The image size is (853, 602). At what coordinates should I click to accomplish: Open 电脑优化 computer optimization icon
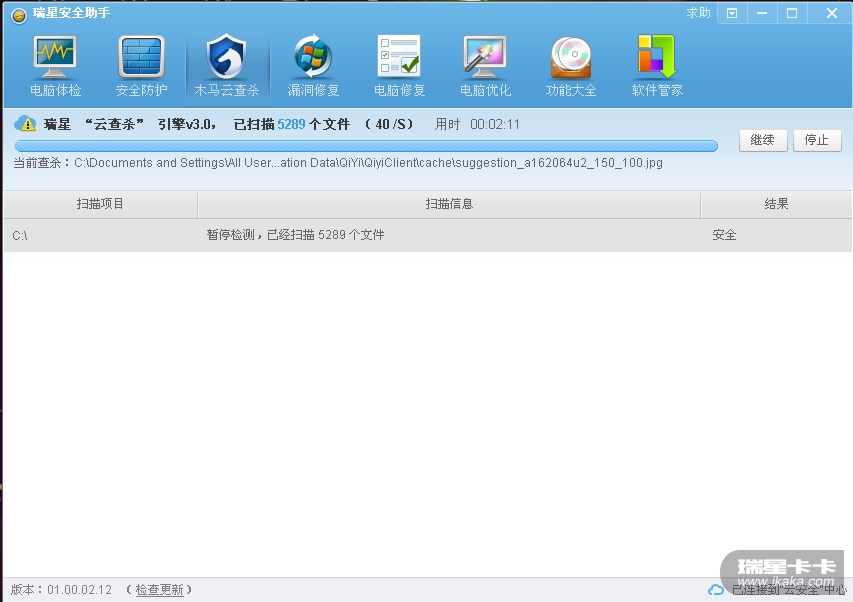click(x=485, y=66)
